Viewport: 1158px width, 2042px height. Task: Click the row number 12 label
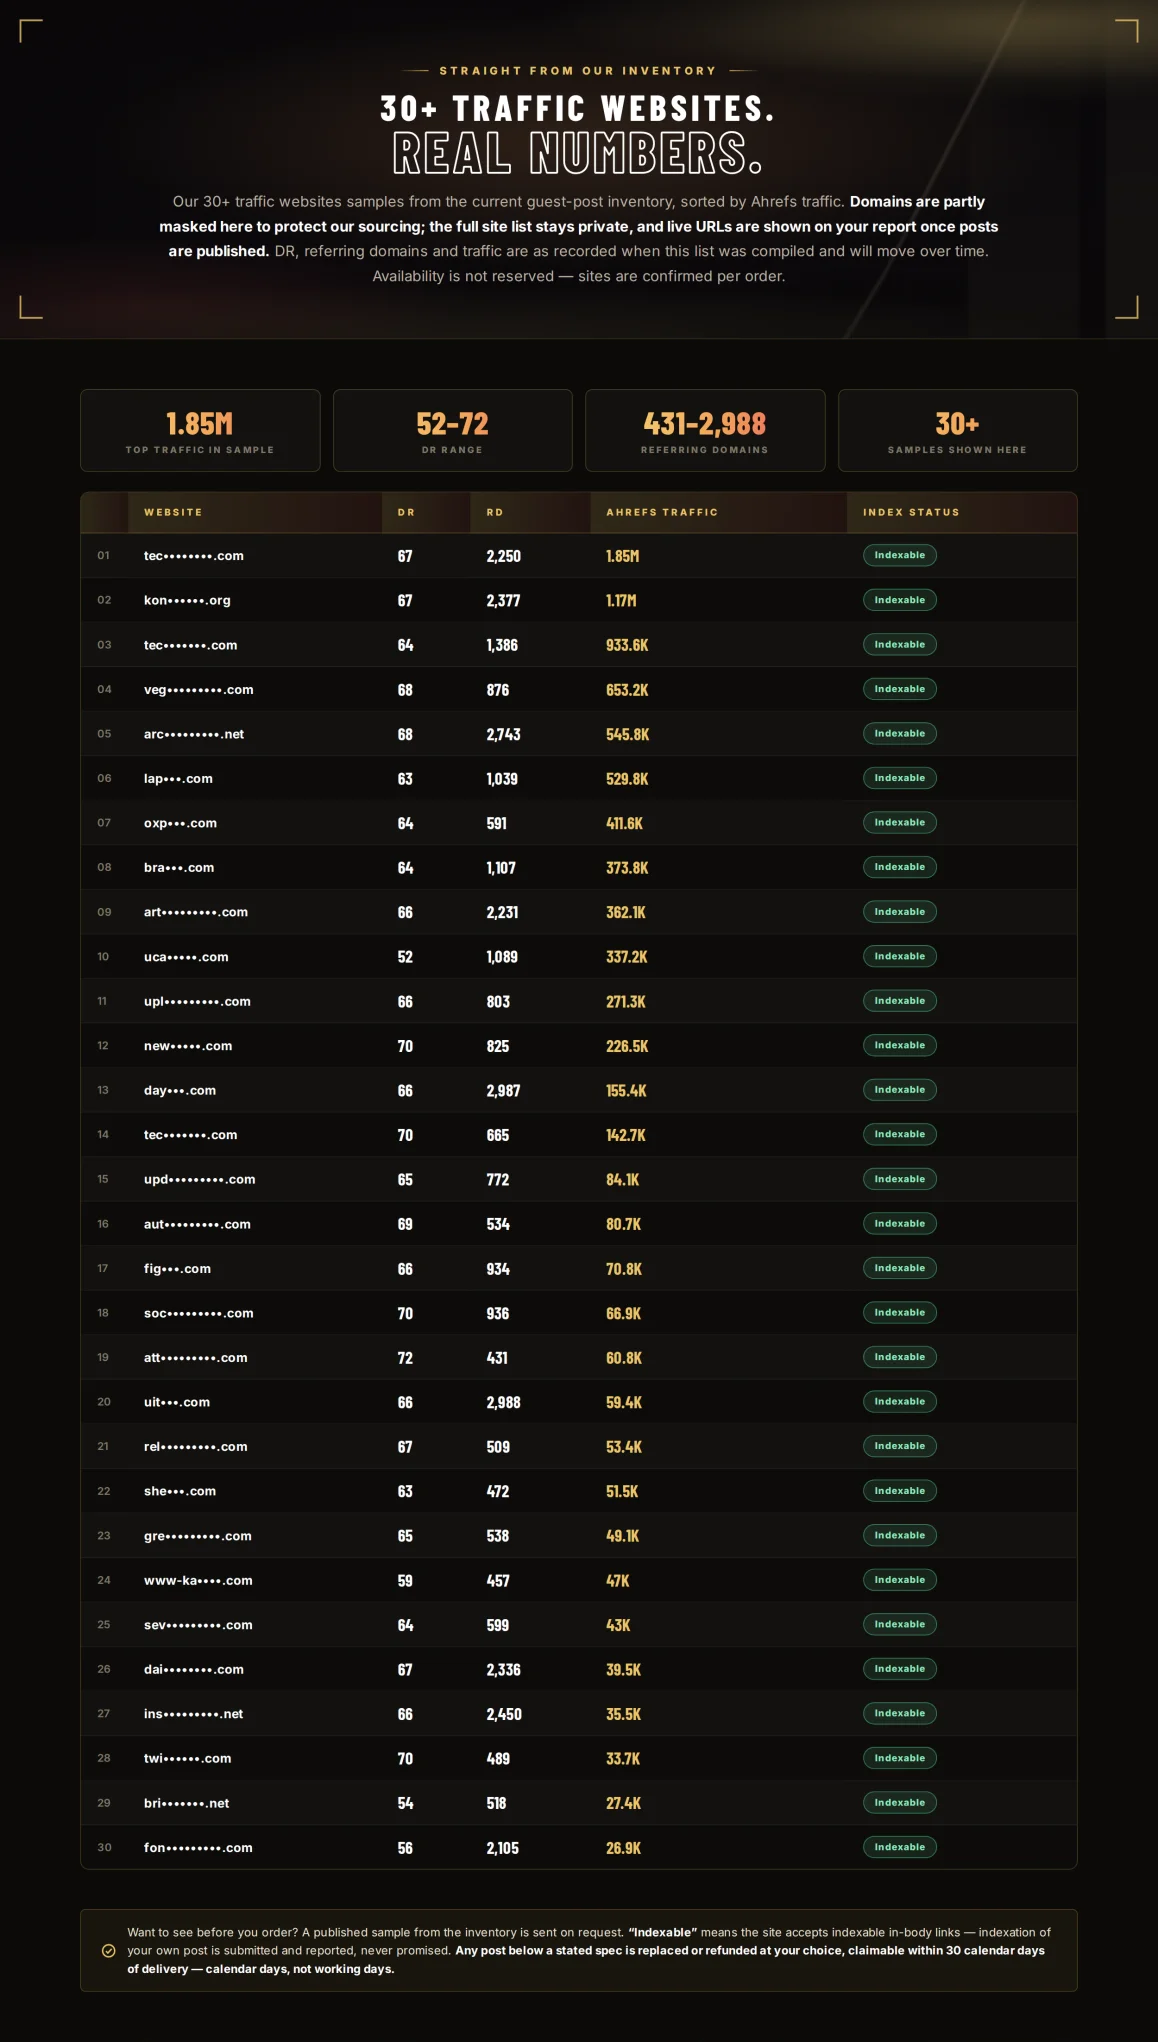click(103, 1045)
